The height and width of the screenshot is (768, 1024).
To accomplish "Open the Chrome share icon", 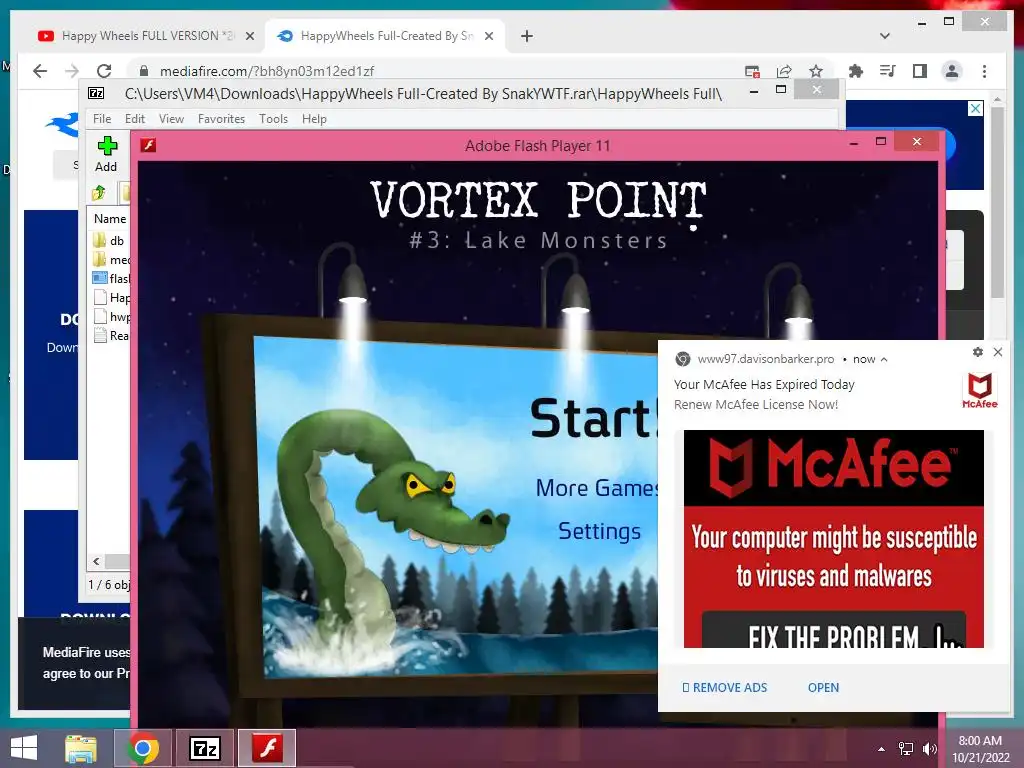I will (x=784, y=71).
